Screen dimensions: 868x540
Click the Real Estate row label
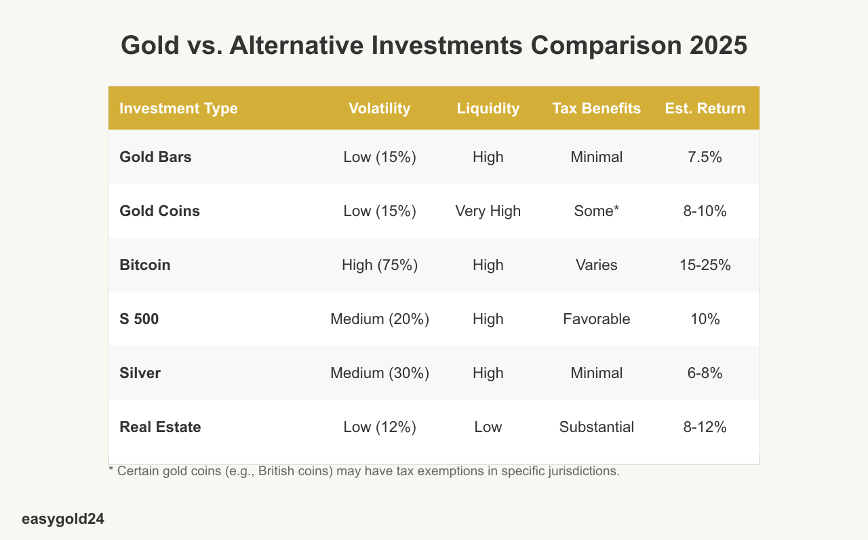[160, 427]
